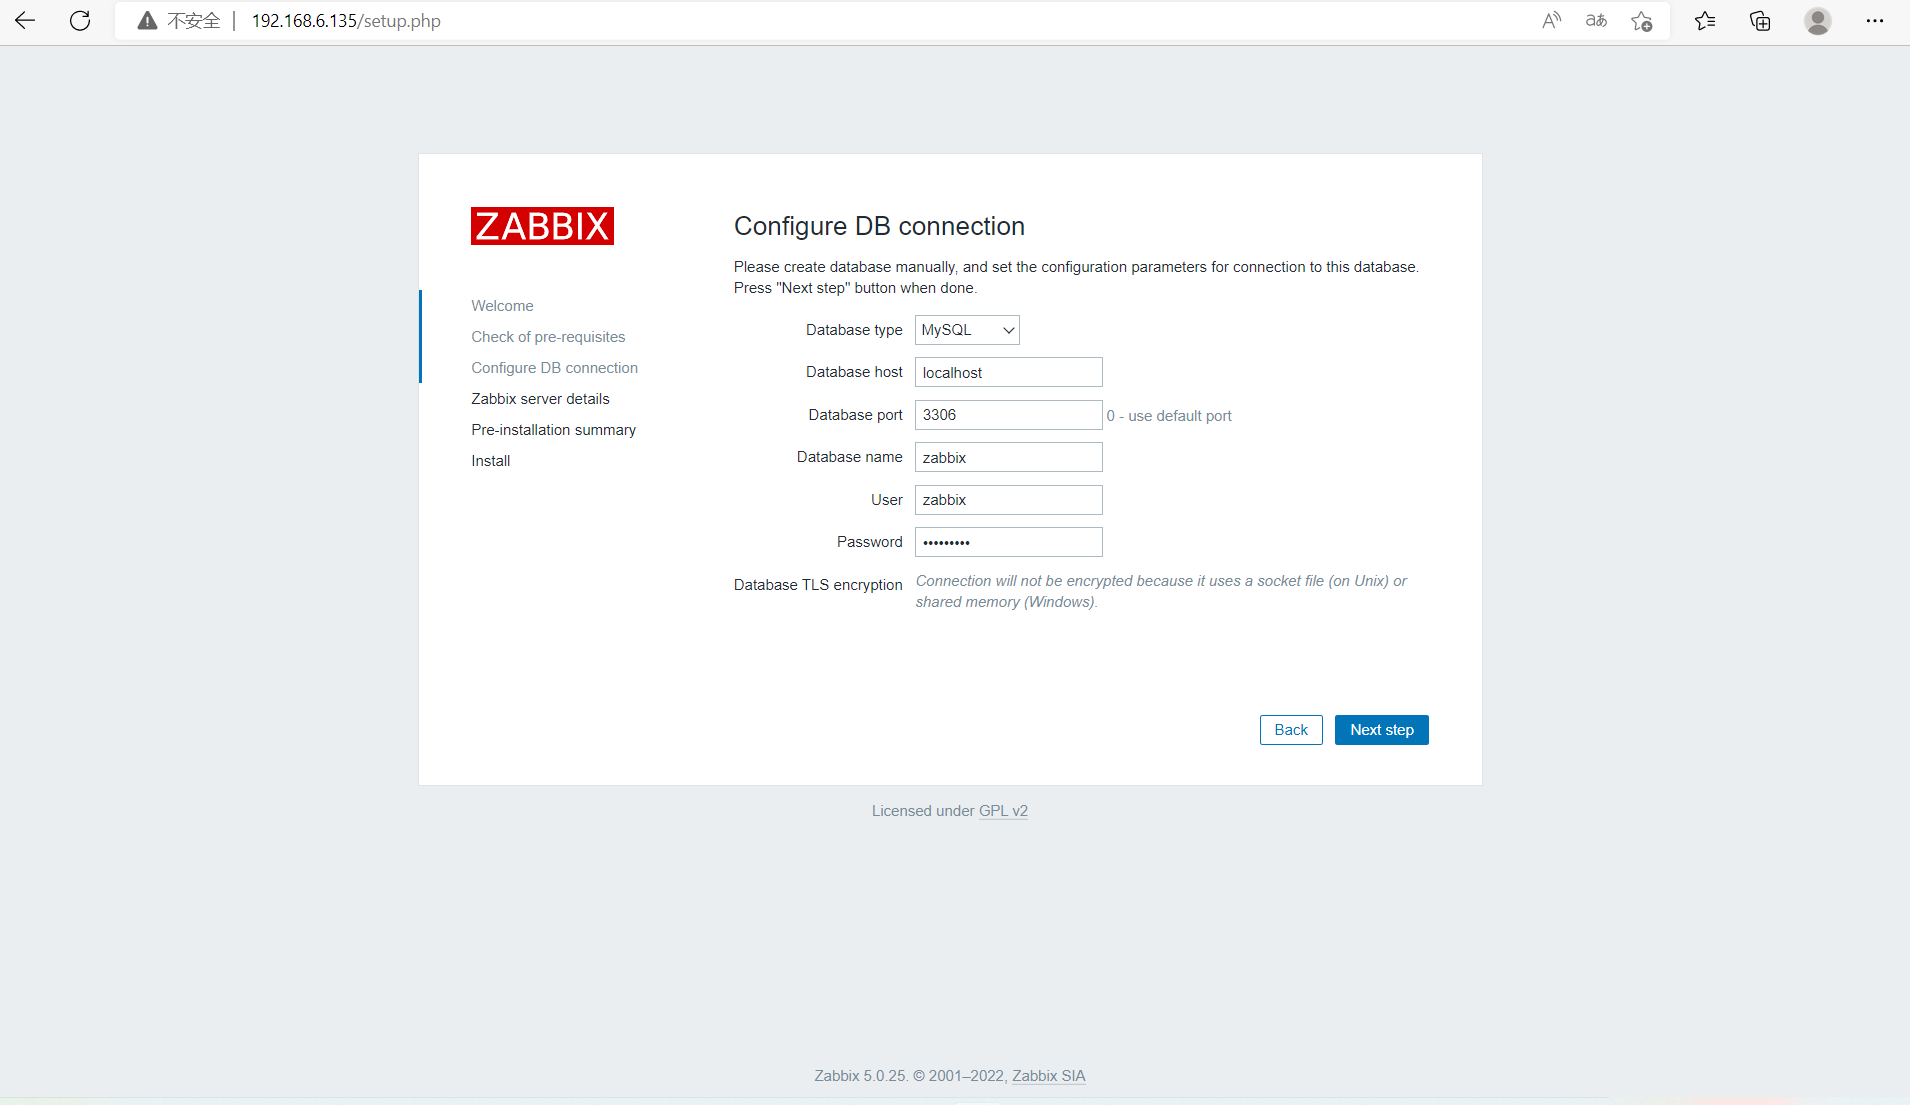Click the Back button
1910x1105 pixels.
(1290, 730)
